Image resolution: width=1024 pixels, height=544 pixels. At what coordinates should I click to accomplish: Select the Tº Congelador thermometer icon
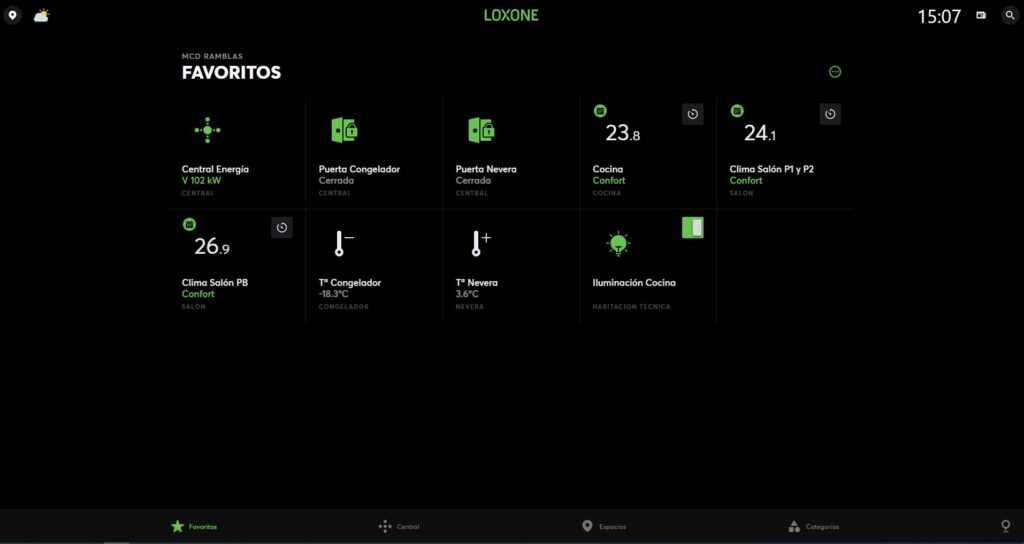coord(343,243)
